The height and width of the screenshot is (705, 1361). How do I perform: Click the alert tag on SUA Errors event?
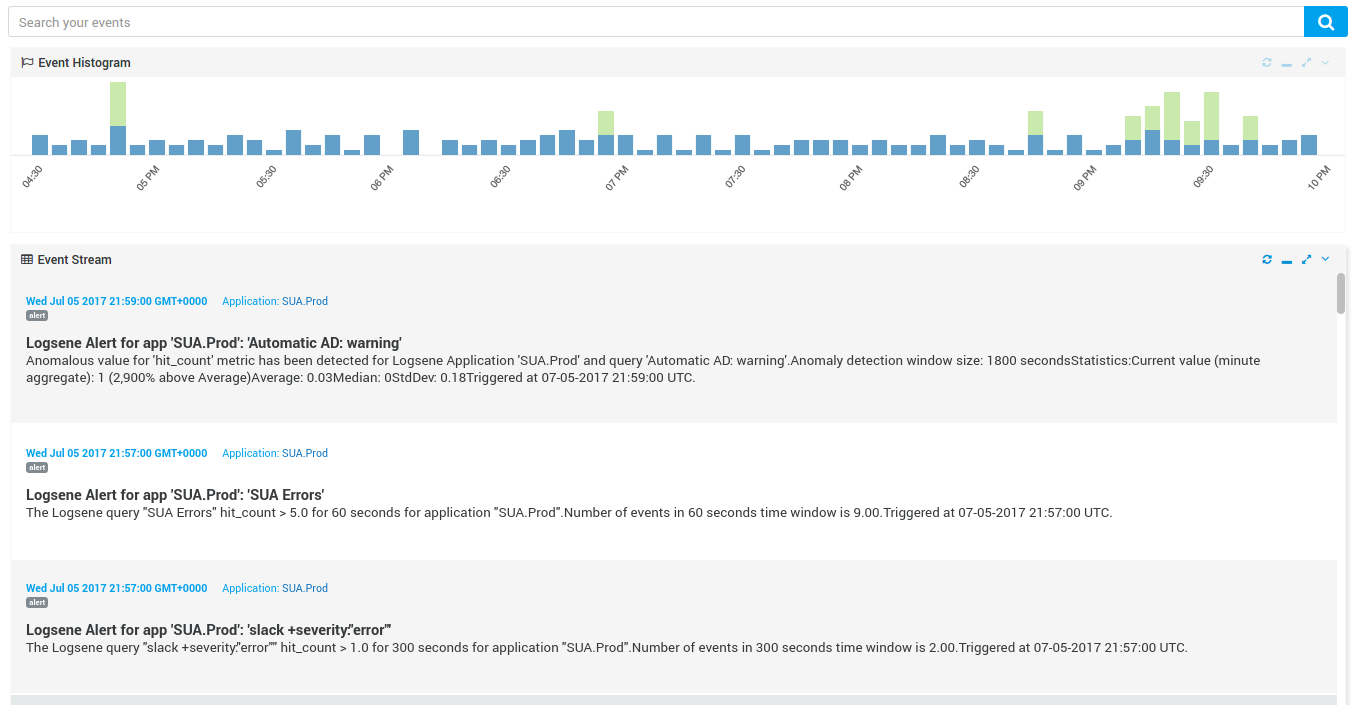(x=37, y=467)
